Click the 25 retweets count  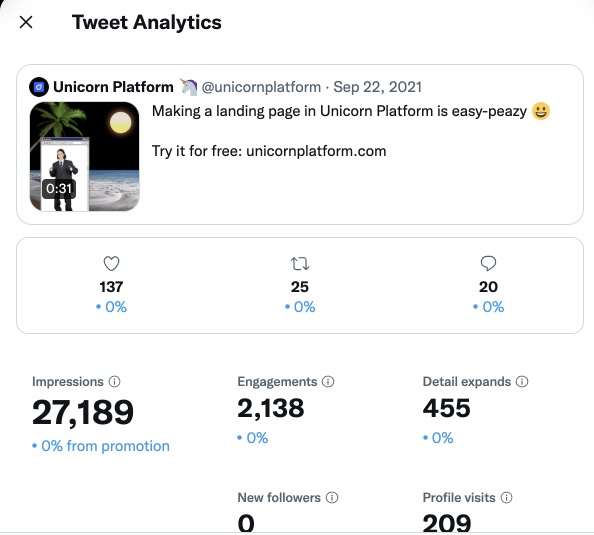300,287
